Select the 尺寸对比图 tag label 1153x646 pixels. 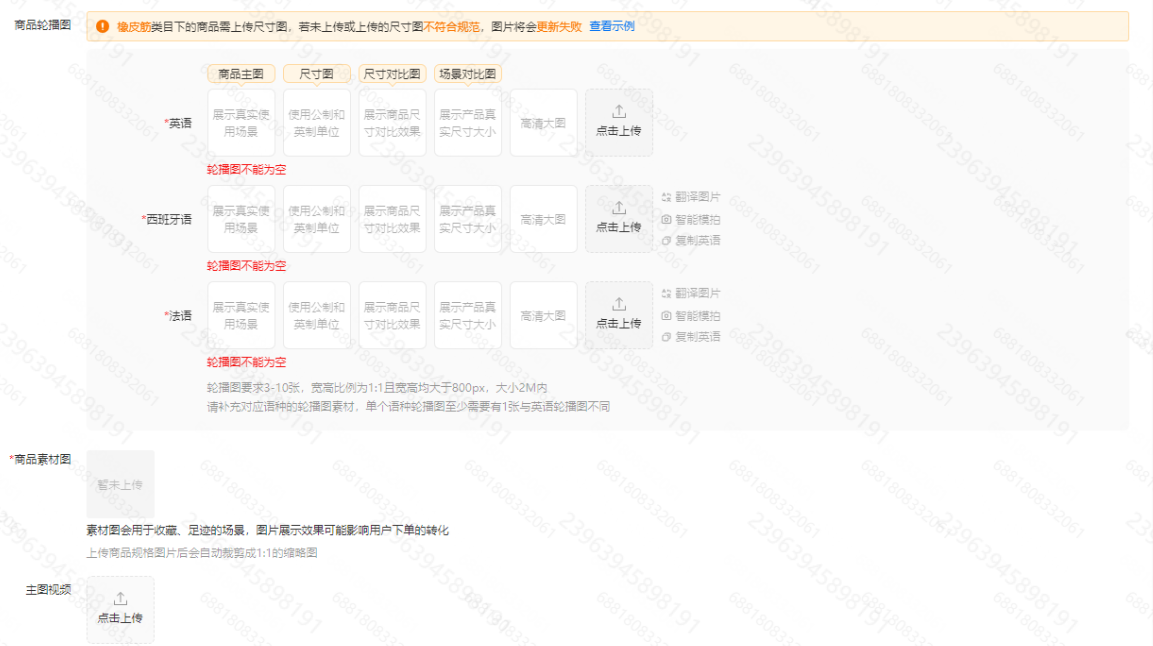click(x=392, y=73)
